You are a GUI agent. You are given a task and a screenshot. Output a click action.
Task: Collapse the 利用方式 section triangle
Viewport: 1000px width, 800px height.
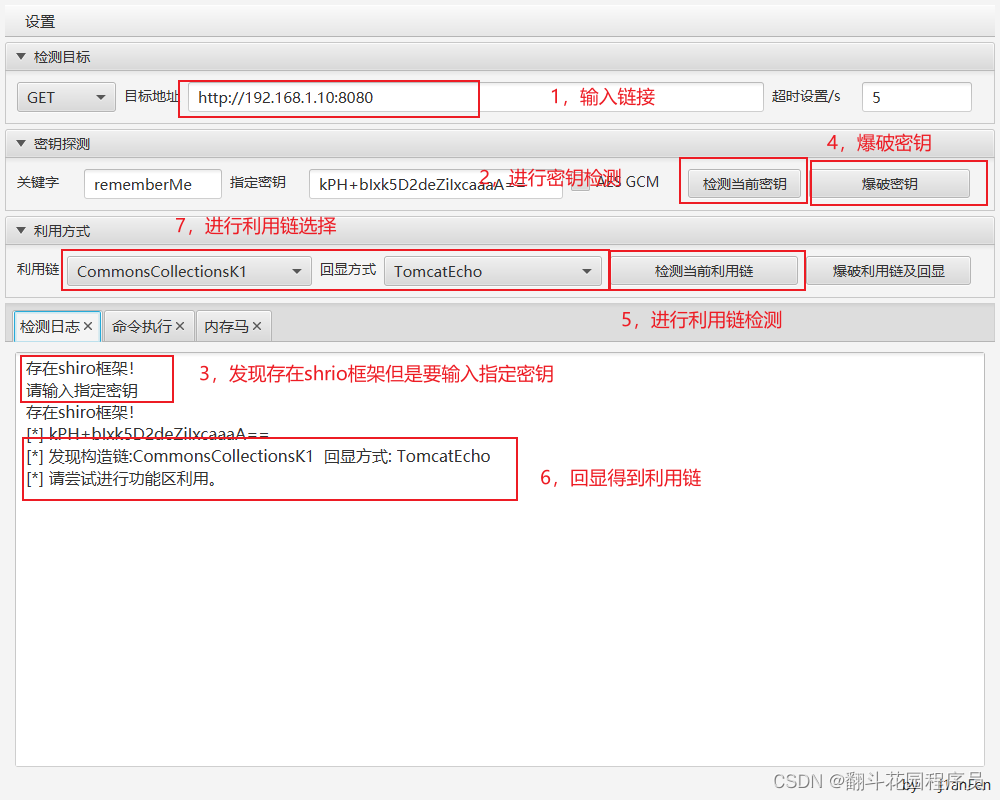pyautogui.click(x=20, y=230)
